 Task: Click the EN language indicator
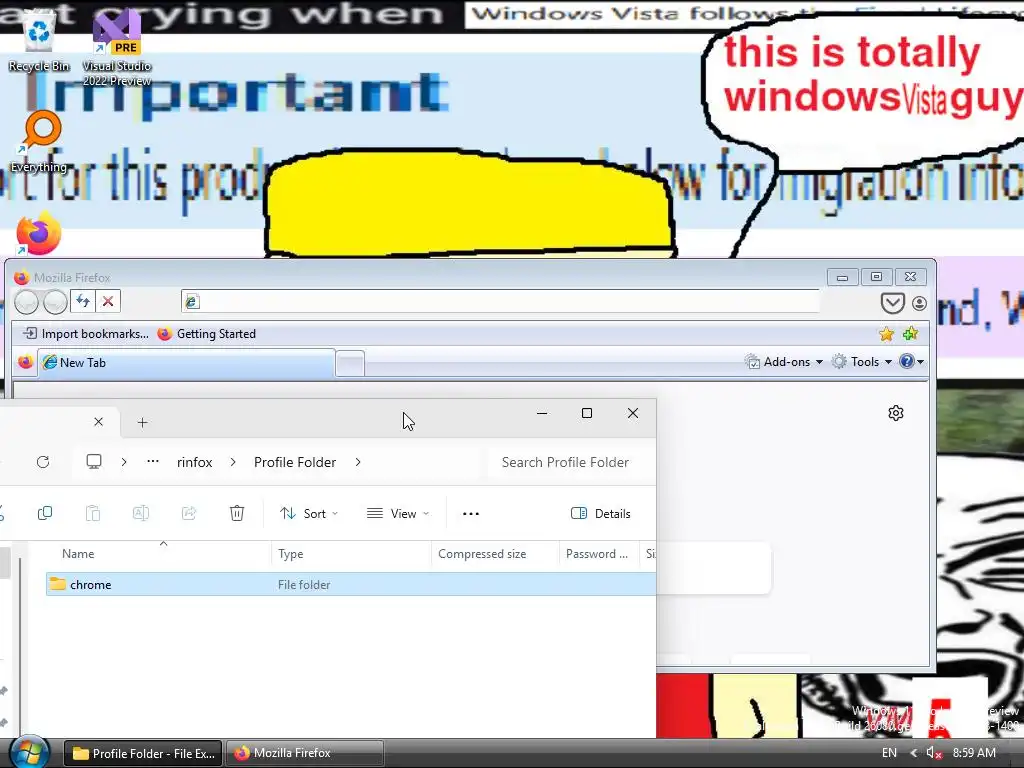tap(889, 753)
